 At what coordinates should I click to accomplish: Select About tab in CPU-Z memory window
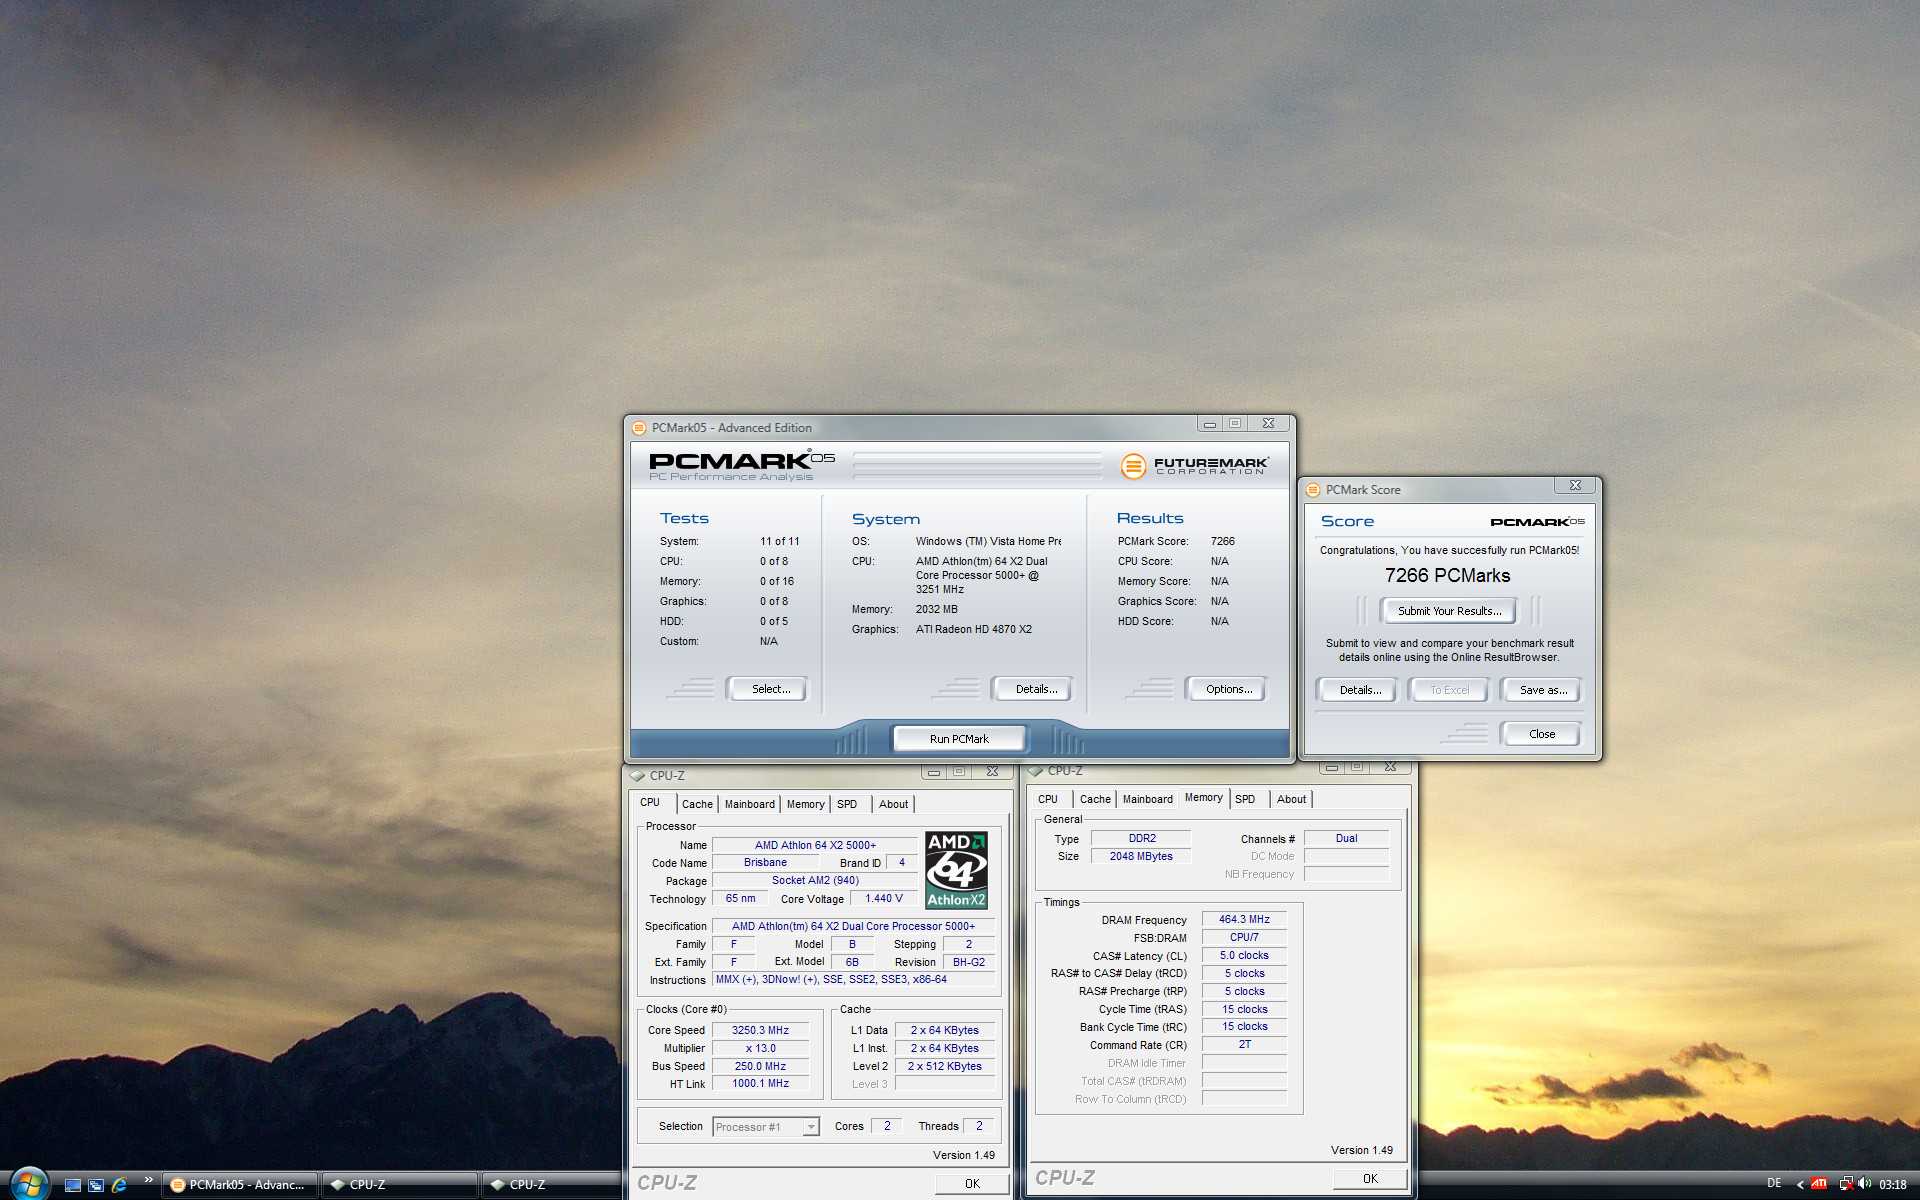coord(1291,799)
